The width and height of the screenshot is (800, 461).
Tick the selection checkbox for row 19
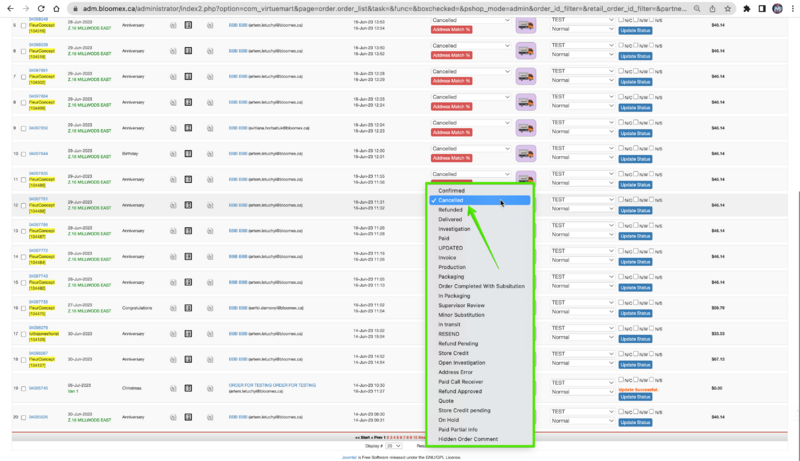pos(23,389)
